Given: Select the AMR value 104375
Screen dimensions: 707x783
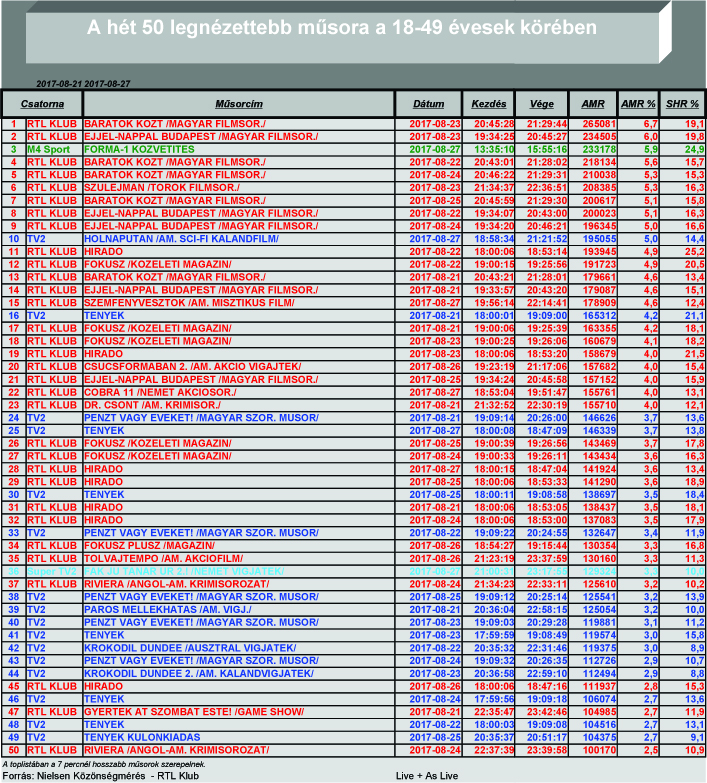Looking at the screenshot, I should [x=599, y=738].
